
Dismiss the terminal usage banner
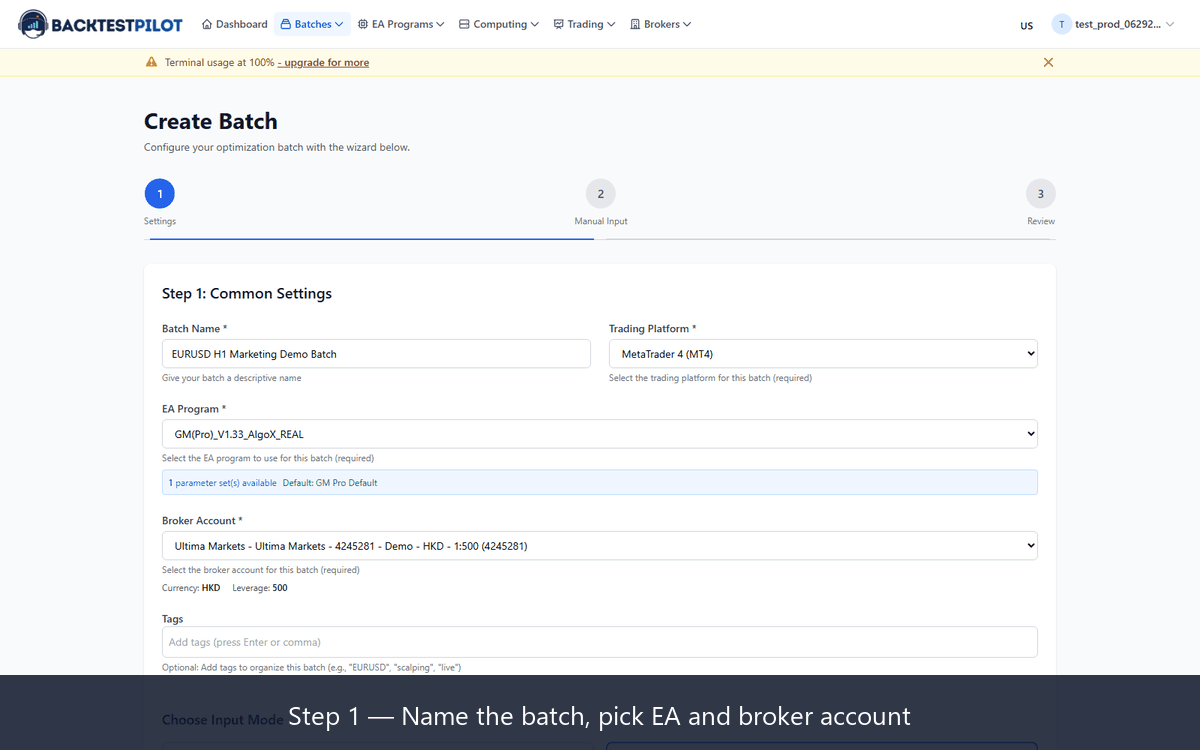tap(1048, 62)
